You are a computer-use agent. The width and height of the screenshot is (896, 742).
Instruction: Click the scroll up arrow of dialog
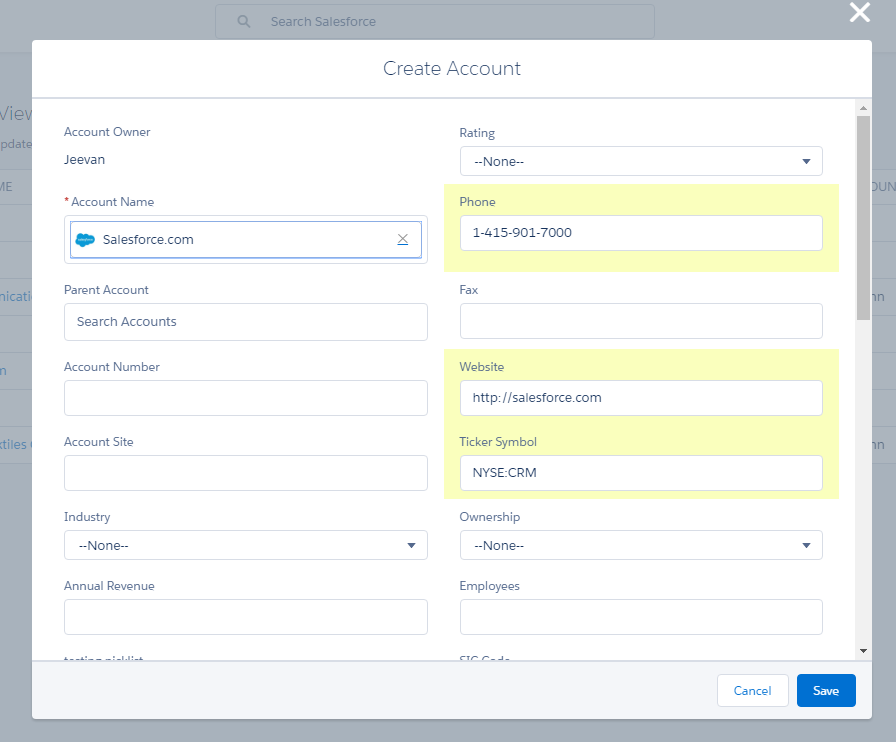click(863, 107)
